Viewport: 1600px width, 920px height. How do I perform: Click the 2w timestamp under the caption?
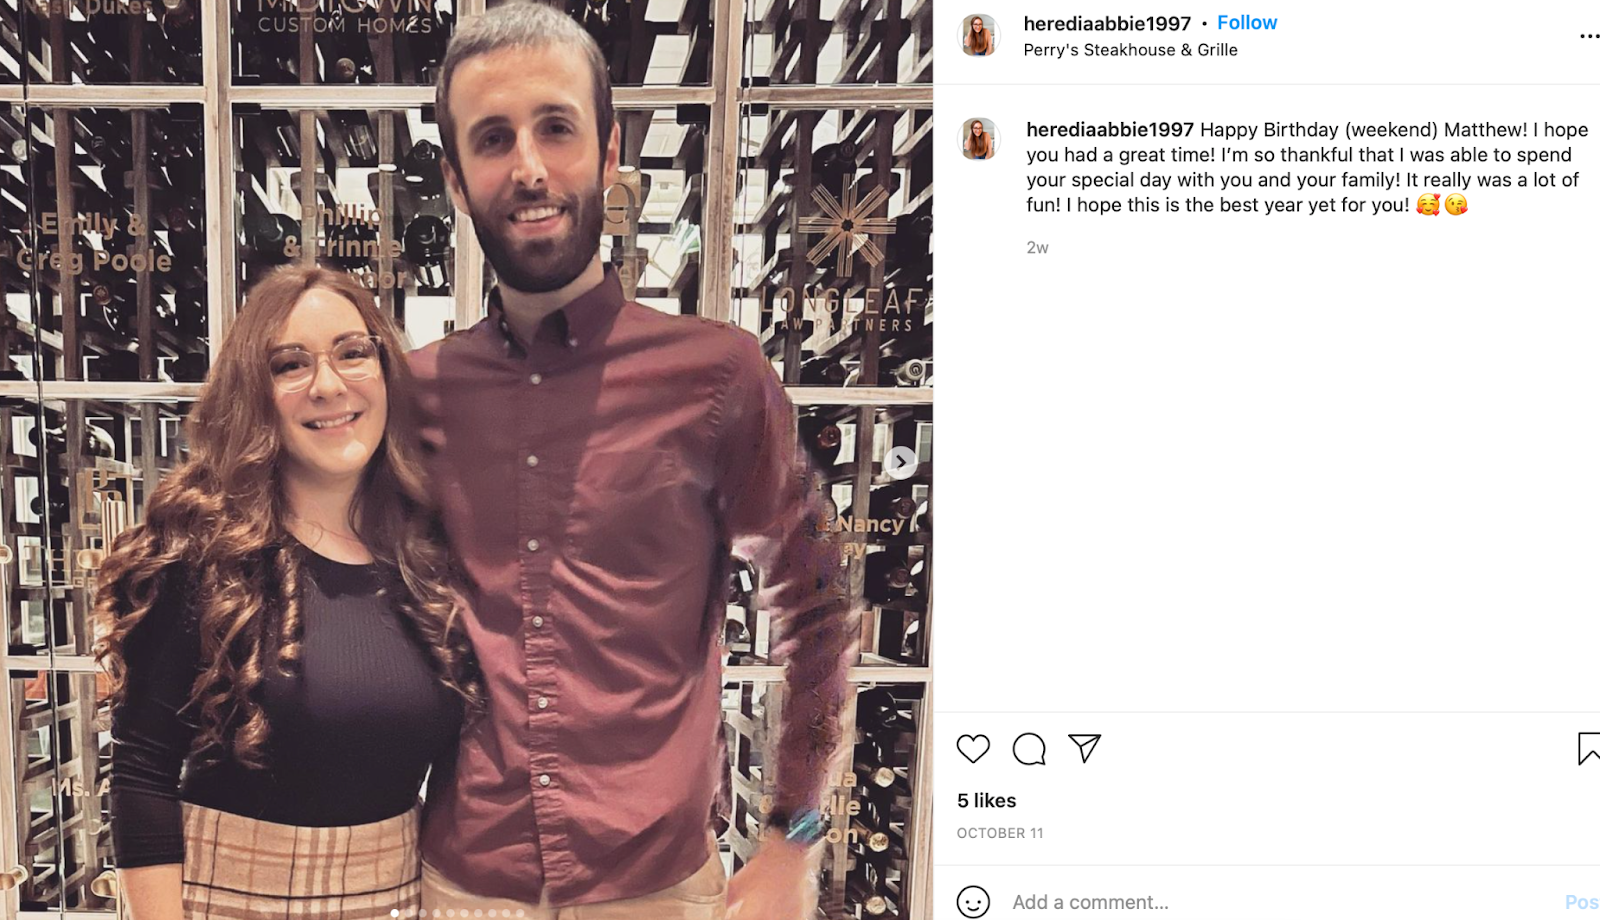[1037, 248]
